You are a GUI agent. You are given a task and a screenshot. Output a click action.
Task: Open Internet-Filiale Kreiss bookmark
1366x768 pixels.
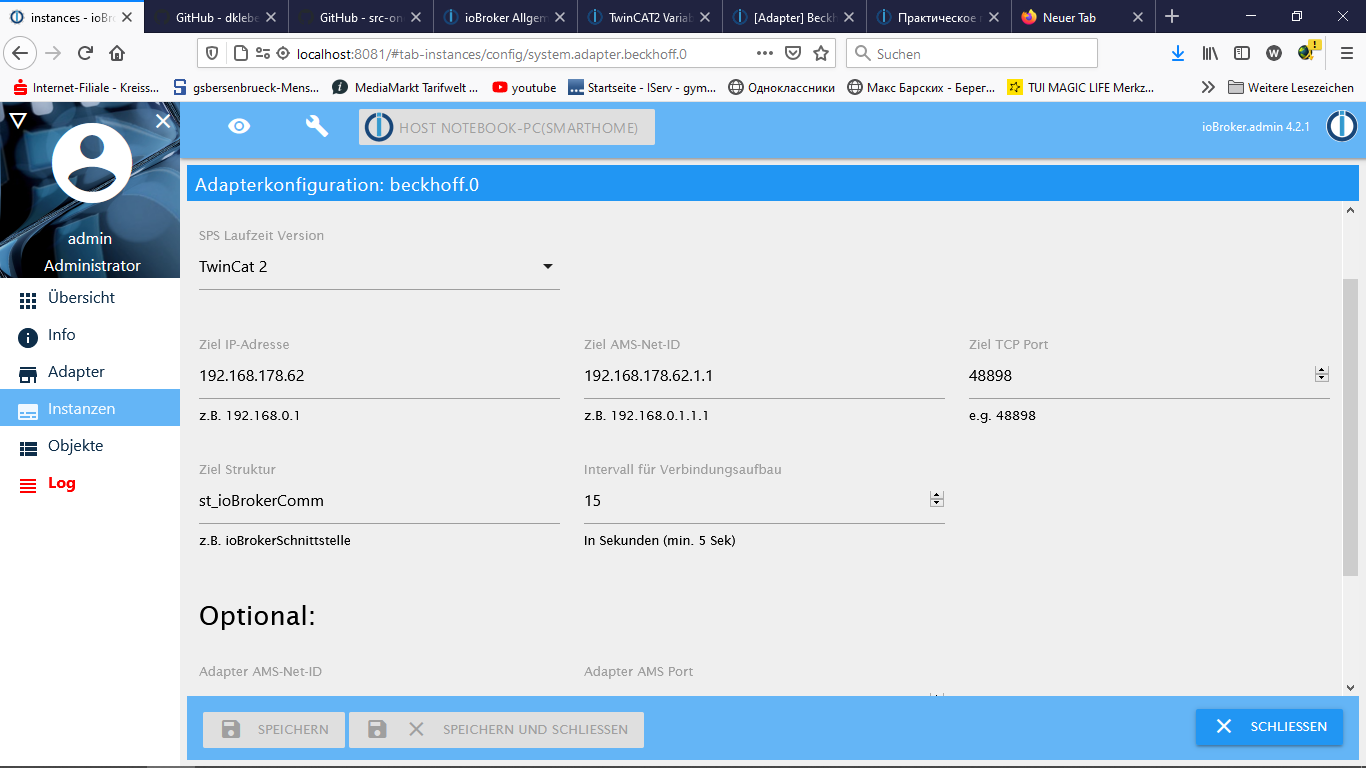[x=85, y=88]
